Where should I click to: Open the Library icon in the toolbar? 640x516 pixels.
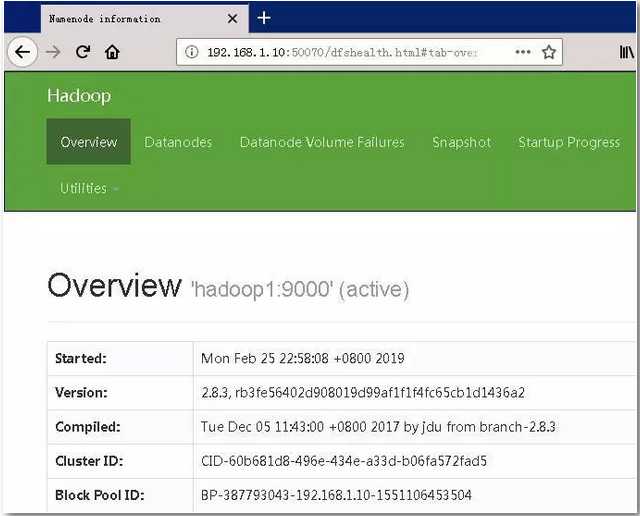pyautogui.click(x=627, y=52)
